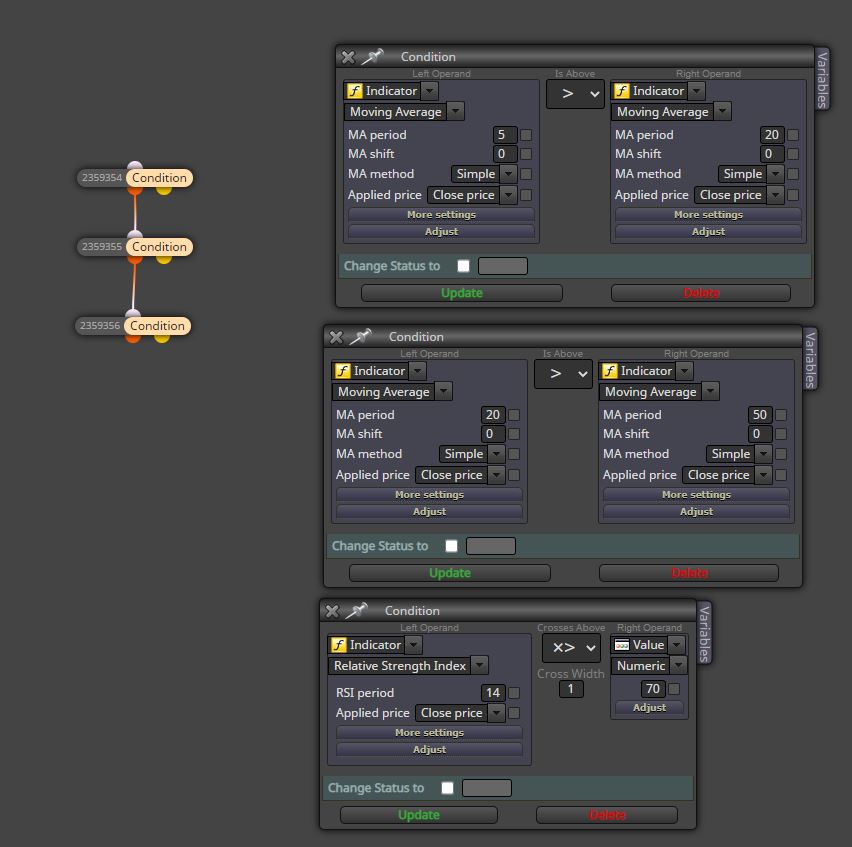The width and height of the screenshot is (852, 847).
Task: Select Condition node 2359355
Action: 159,247
